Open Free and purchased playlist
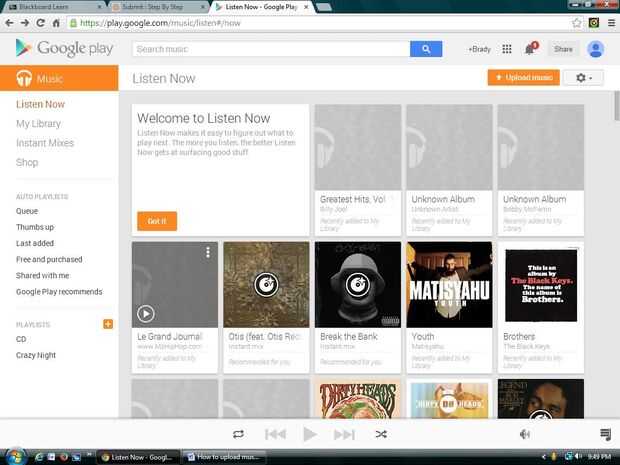This screenshot has width=620, height=465. click(49, 260)
